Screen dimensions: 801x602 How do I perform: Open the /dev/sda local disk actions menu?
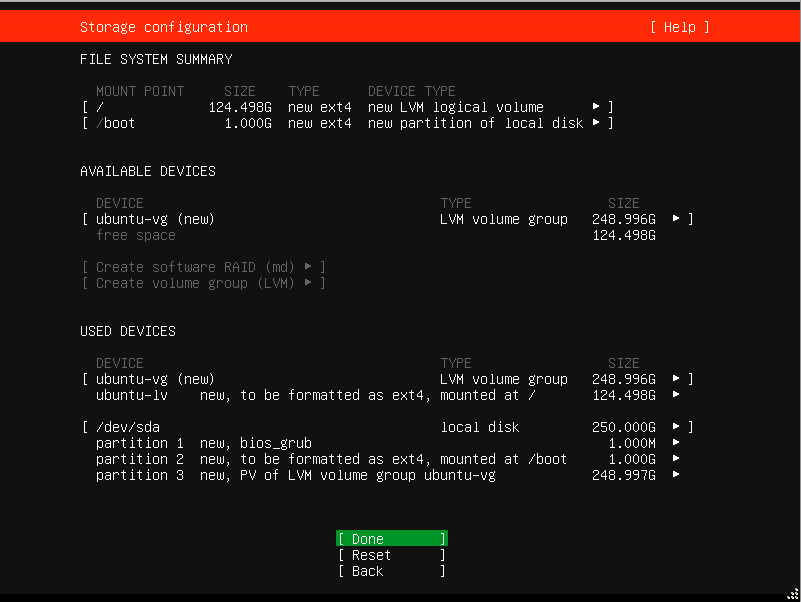tap(674, 427)
